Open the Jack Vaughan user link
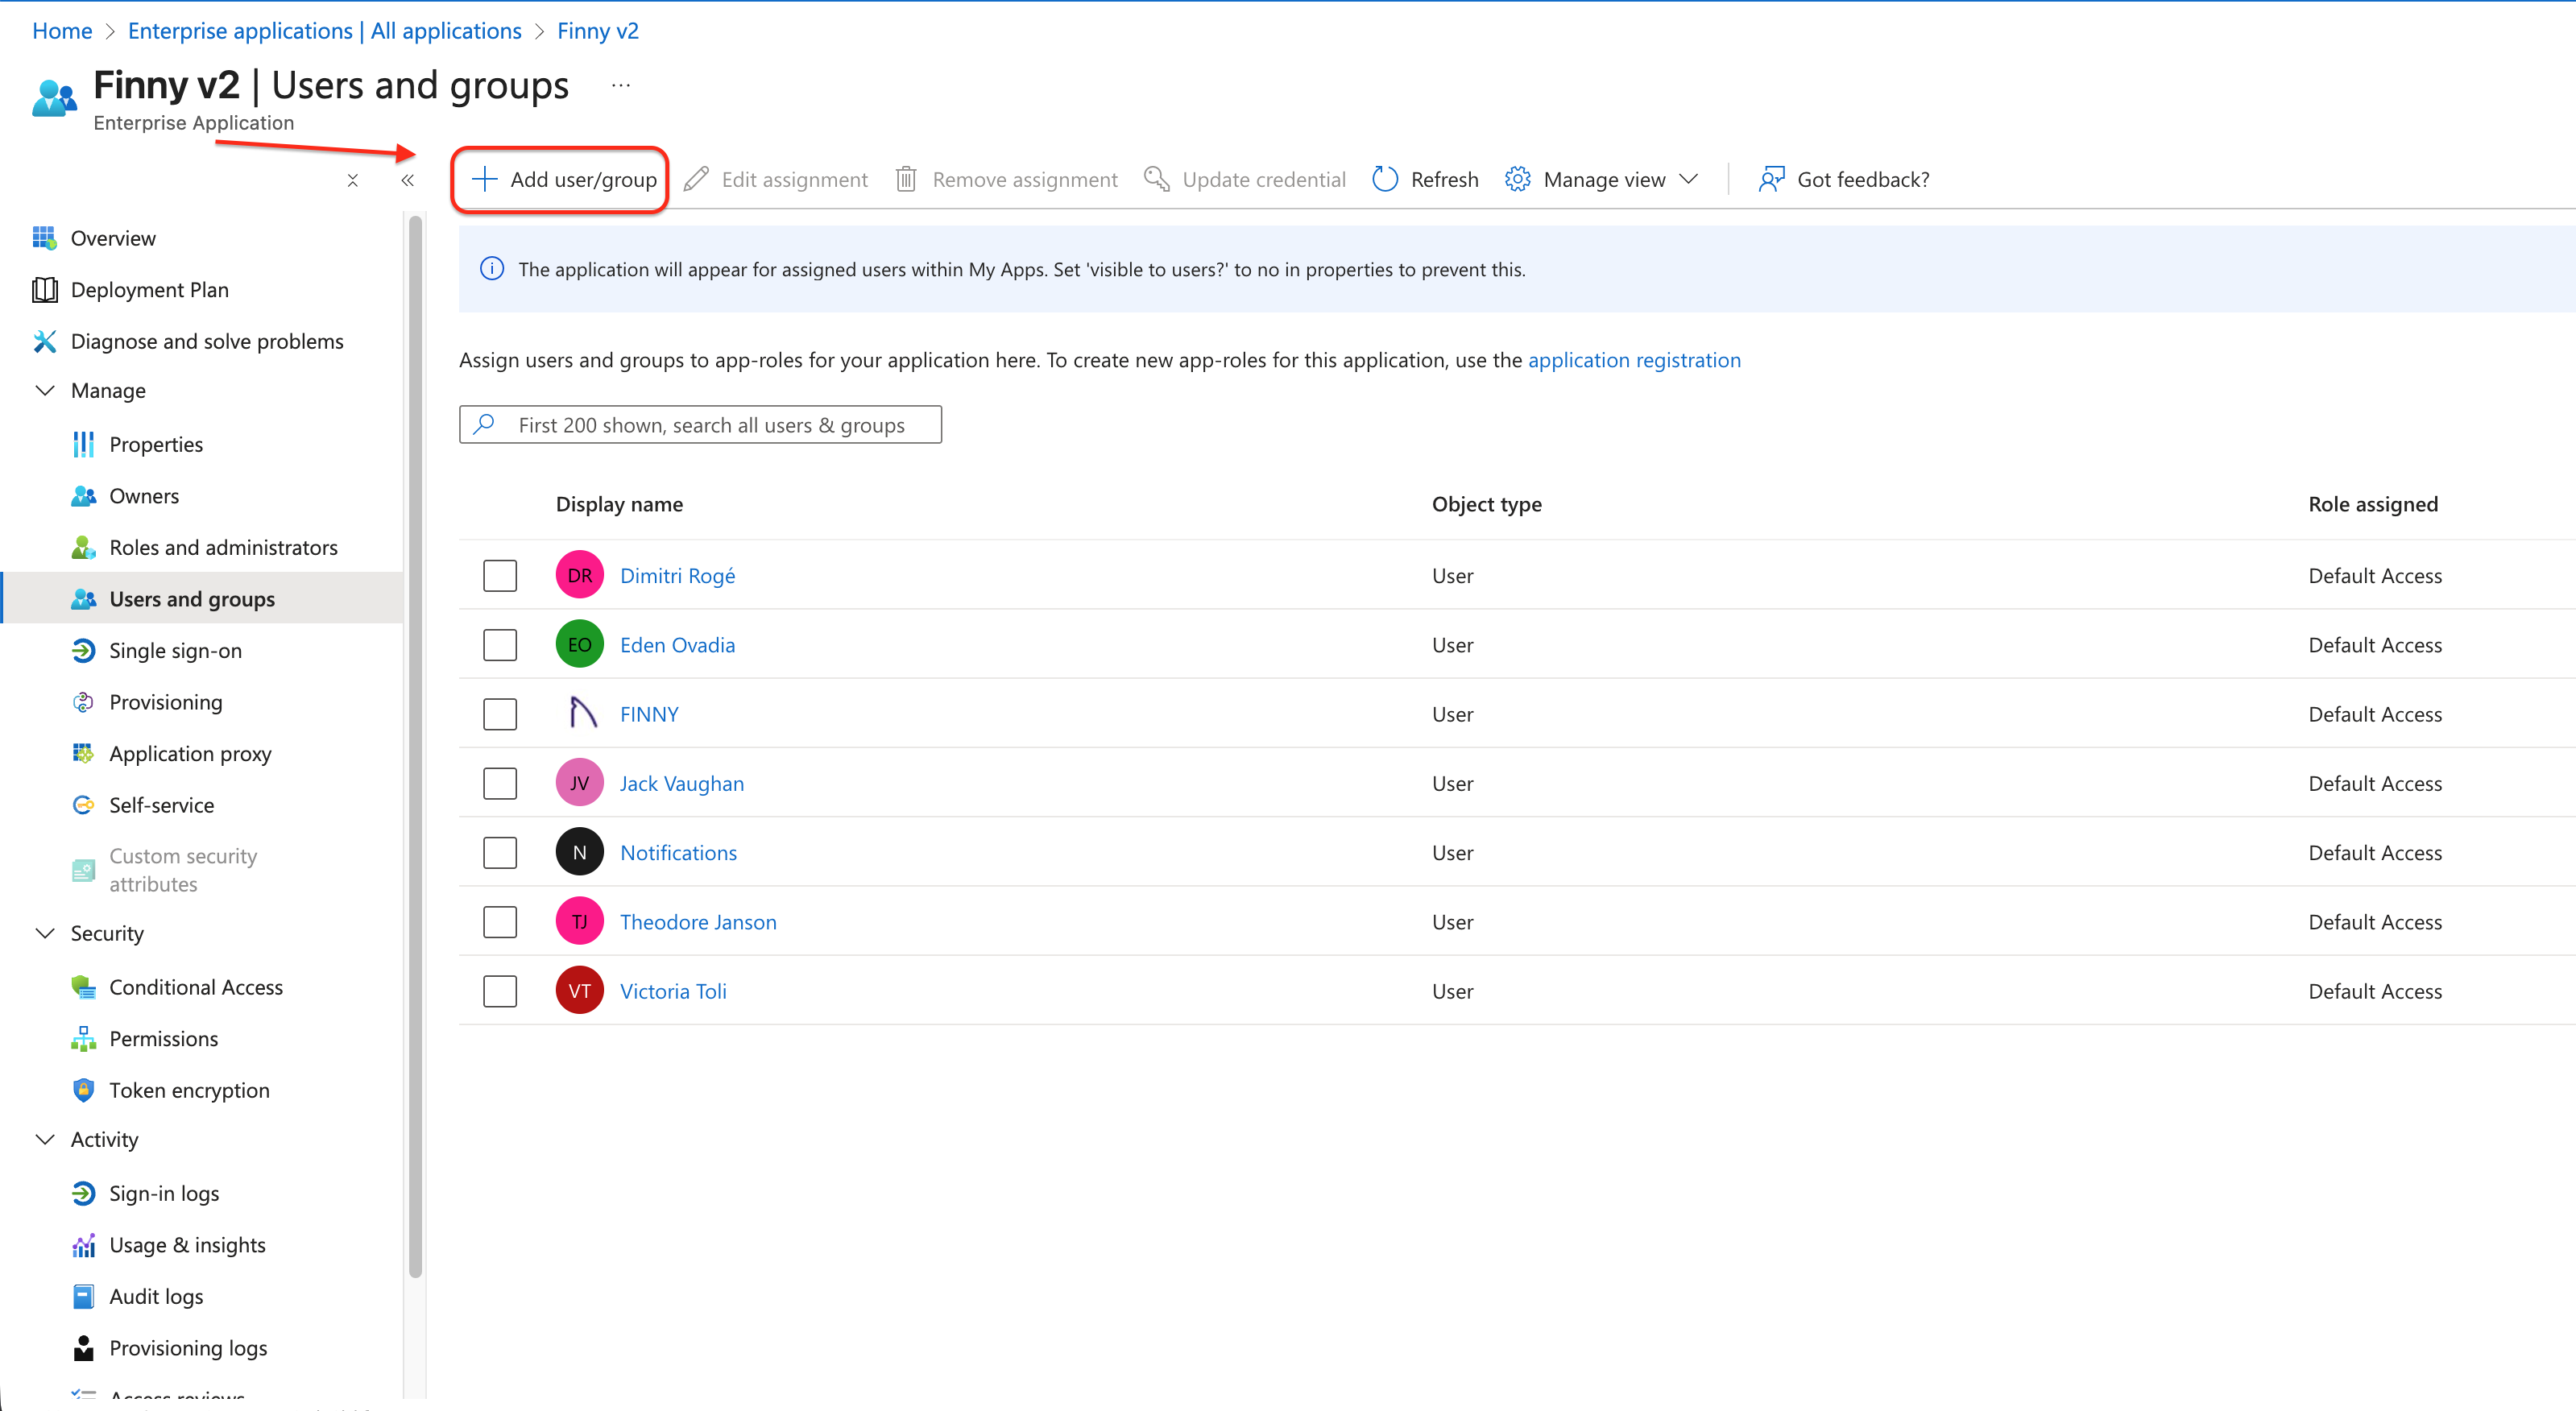The image size is (2576, 1411). [x=682, y=784]
